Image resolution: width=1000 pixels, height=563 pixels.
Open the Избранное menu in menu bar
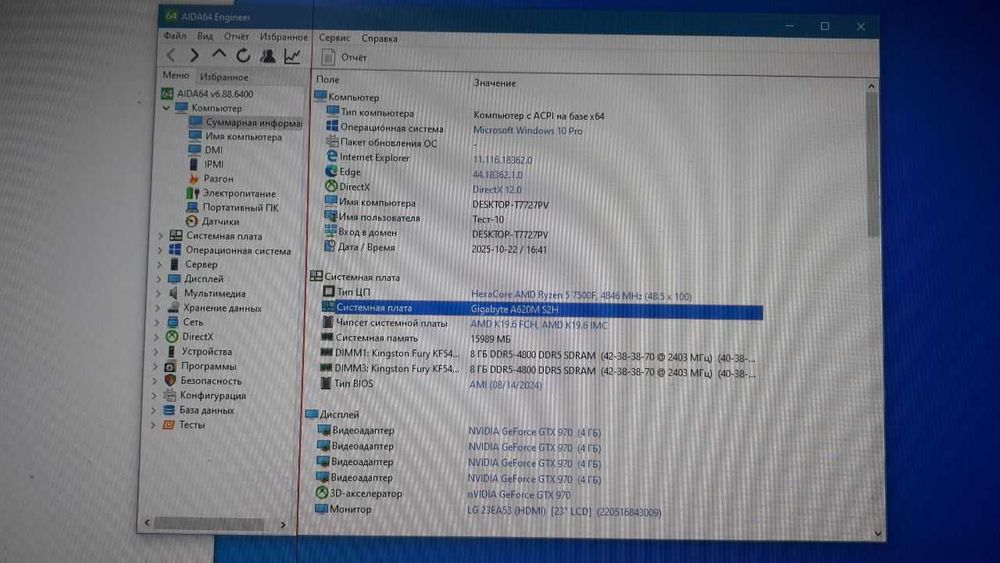point(283,37)
